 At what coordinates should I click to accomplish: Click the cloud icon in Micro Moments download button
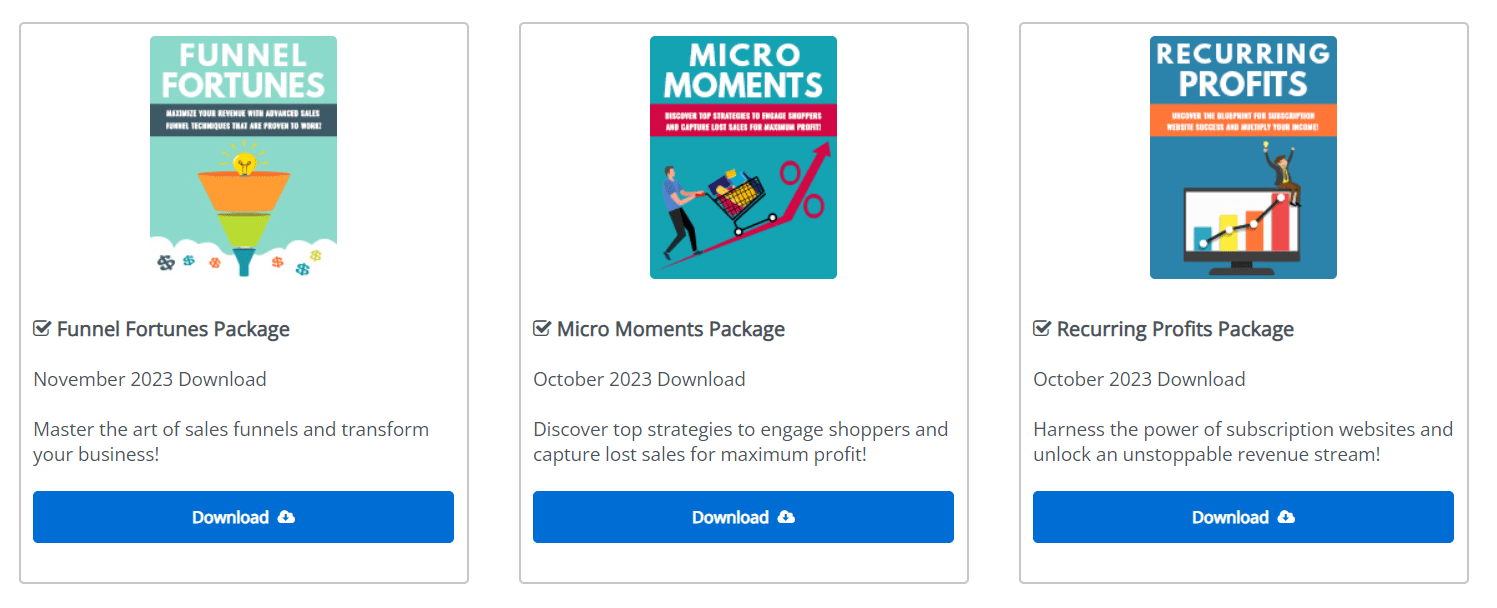[786, 517]
